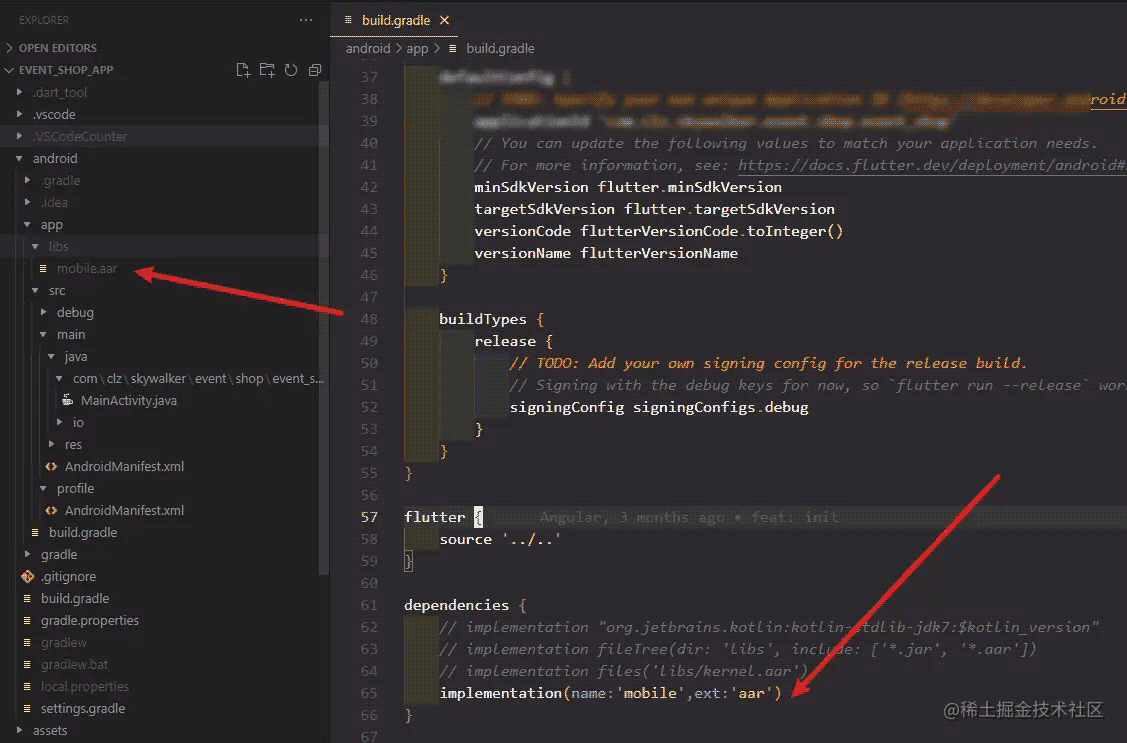Click line number 57 in the gutter
Viewport: 1127px width, 743px height.
[x=369, y=517]
